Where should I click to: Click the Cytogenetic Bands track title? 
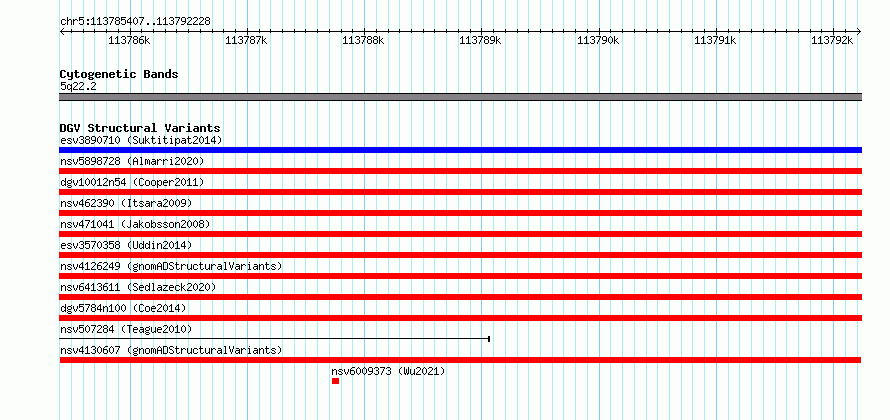(x=119, y=74)
